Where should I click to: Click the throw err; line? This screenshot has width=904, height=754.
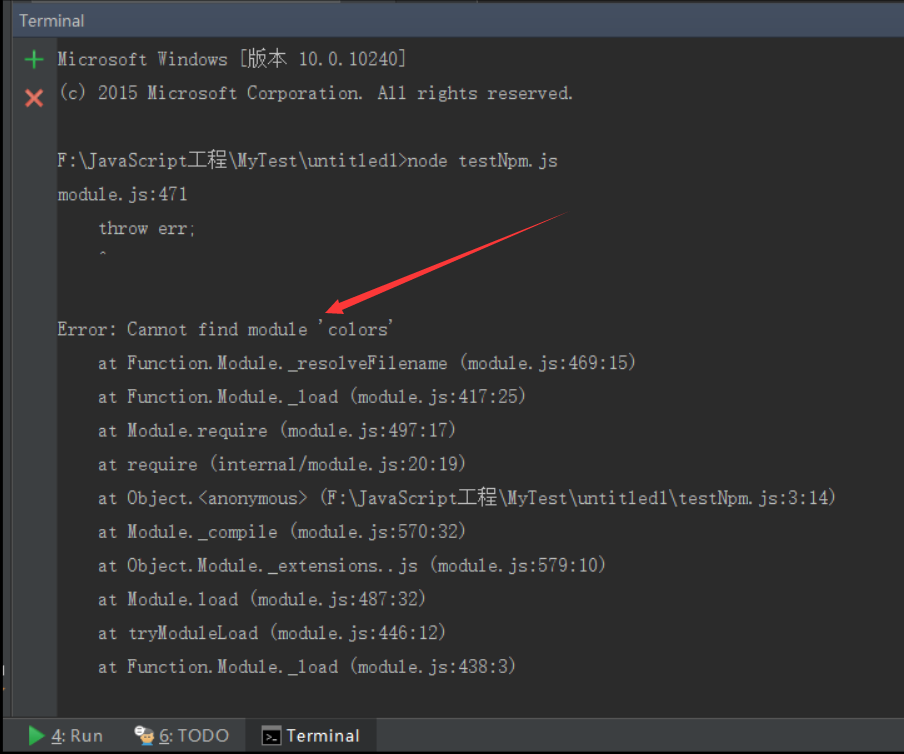tap(147, 228)
